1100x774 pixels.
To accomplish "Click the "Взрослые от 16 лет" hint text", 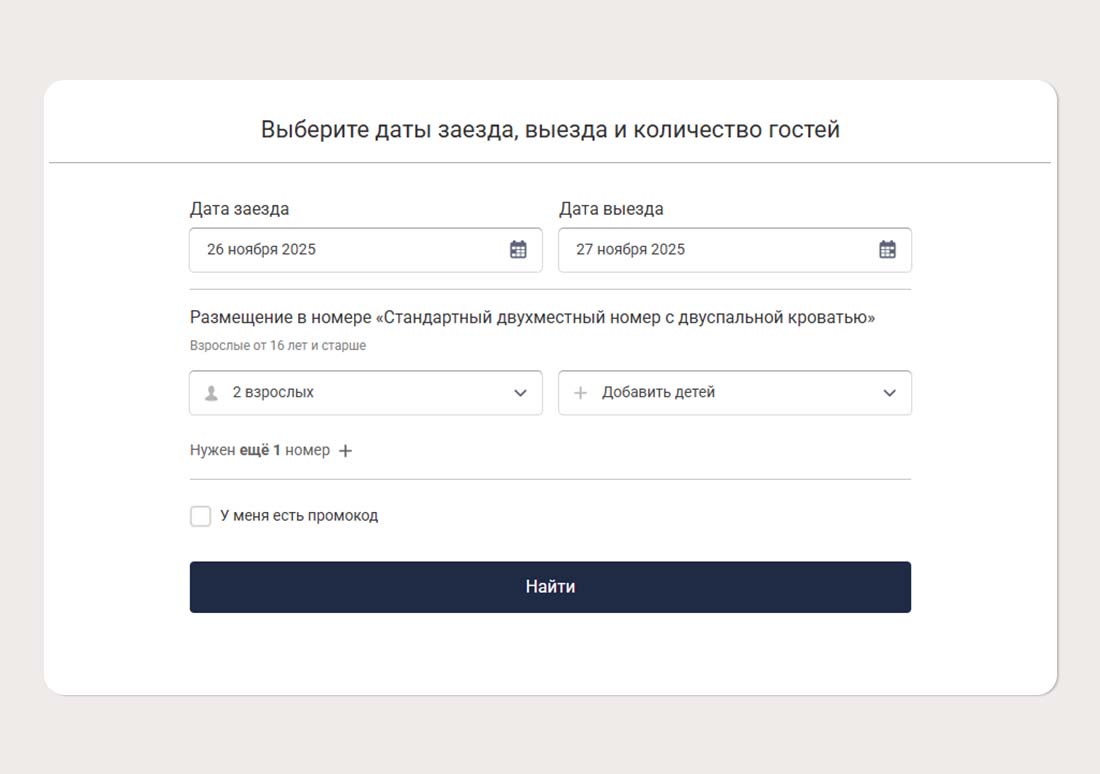I will (278, 346).
